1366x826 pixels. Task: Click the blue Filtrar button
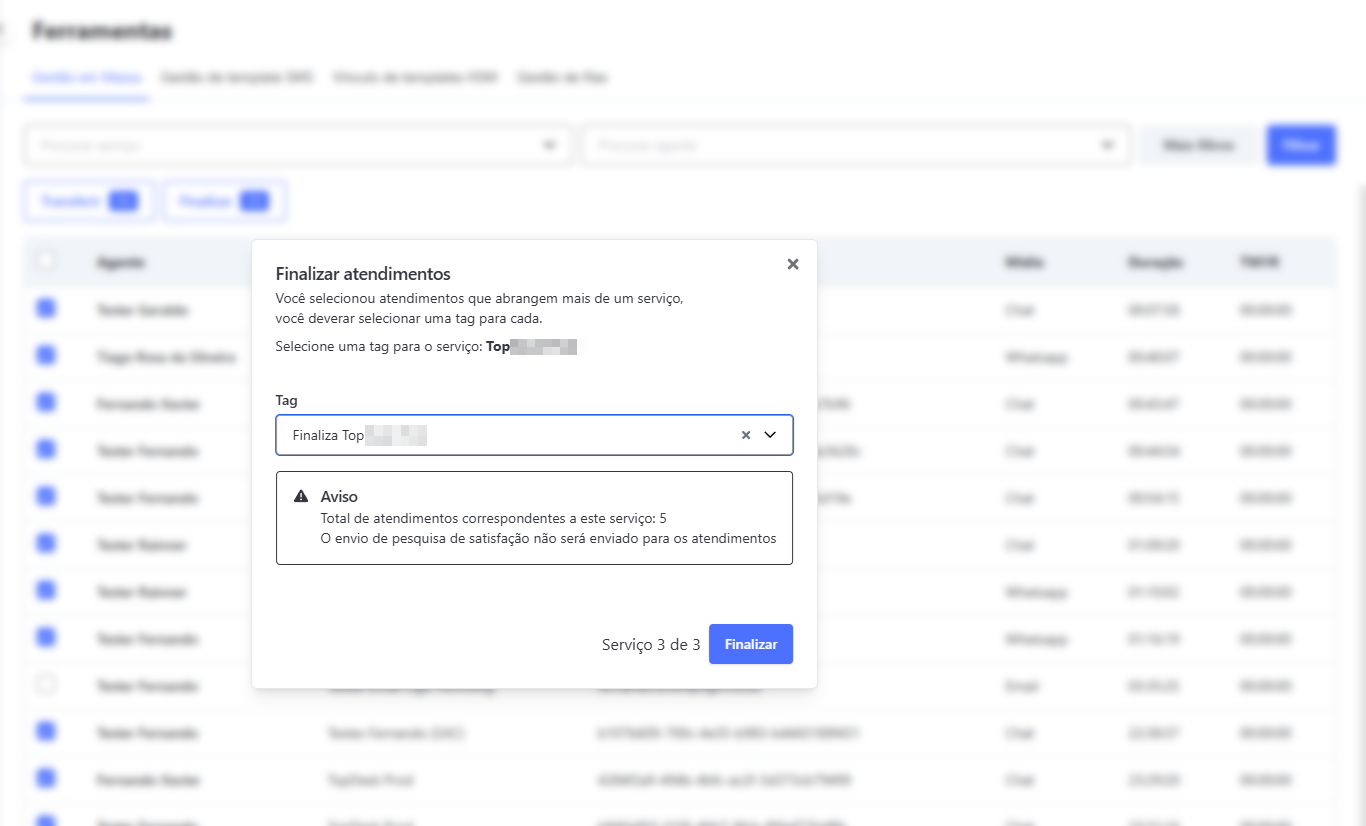click(1301, 145)
